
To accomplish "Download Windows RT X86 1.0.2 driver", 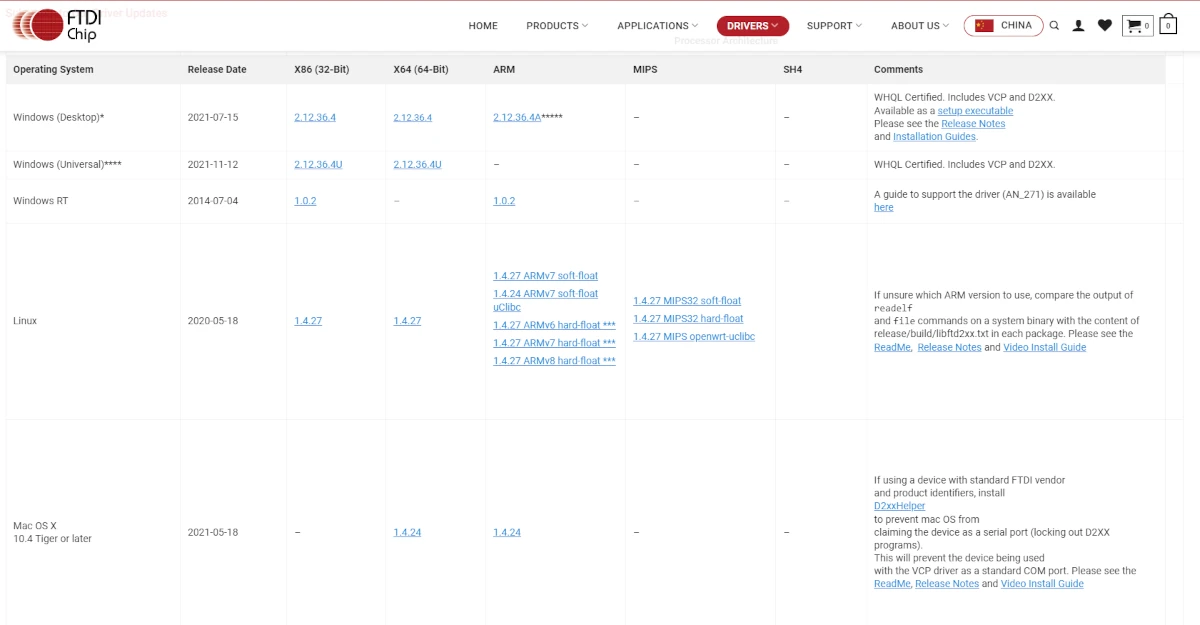I will (x=305, y=201).
